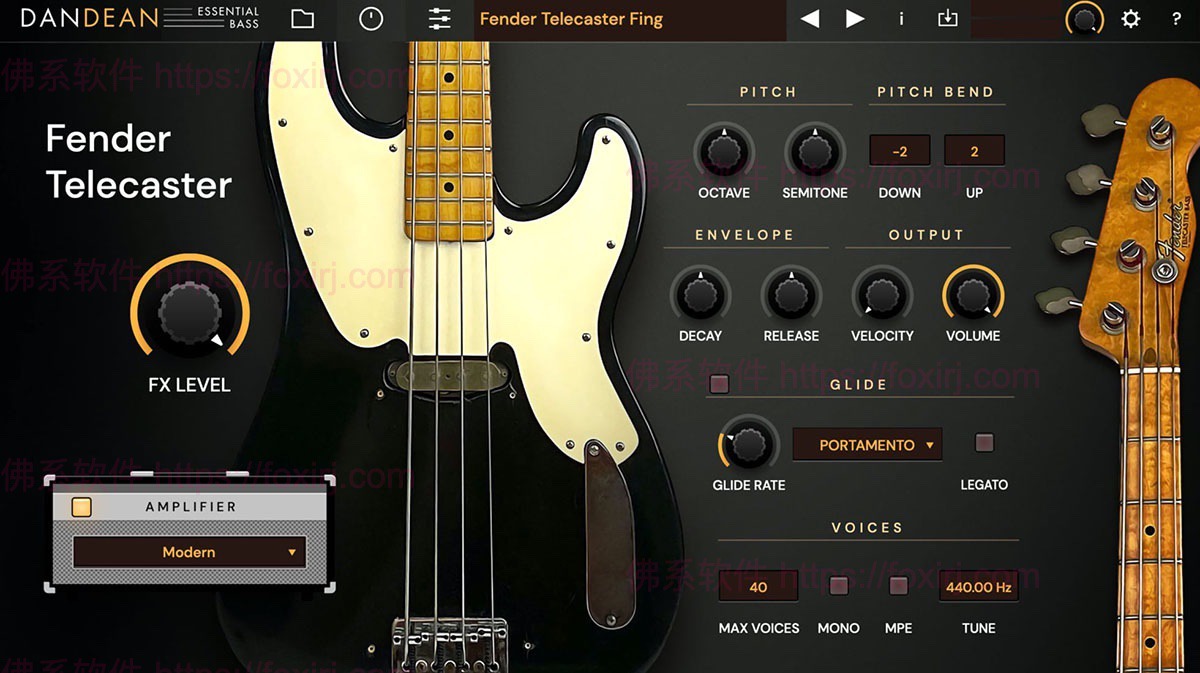Click the info icon in the top bar

tap(901, 19)
